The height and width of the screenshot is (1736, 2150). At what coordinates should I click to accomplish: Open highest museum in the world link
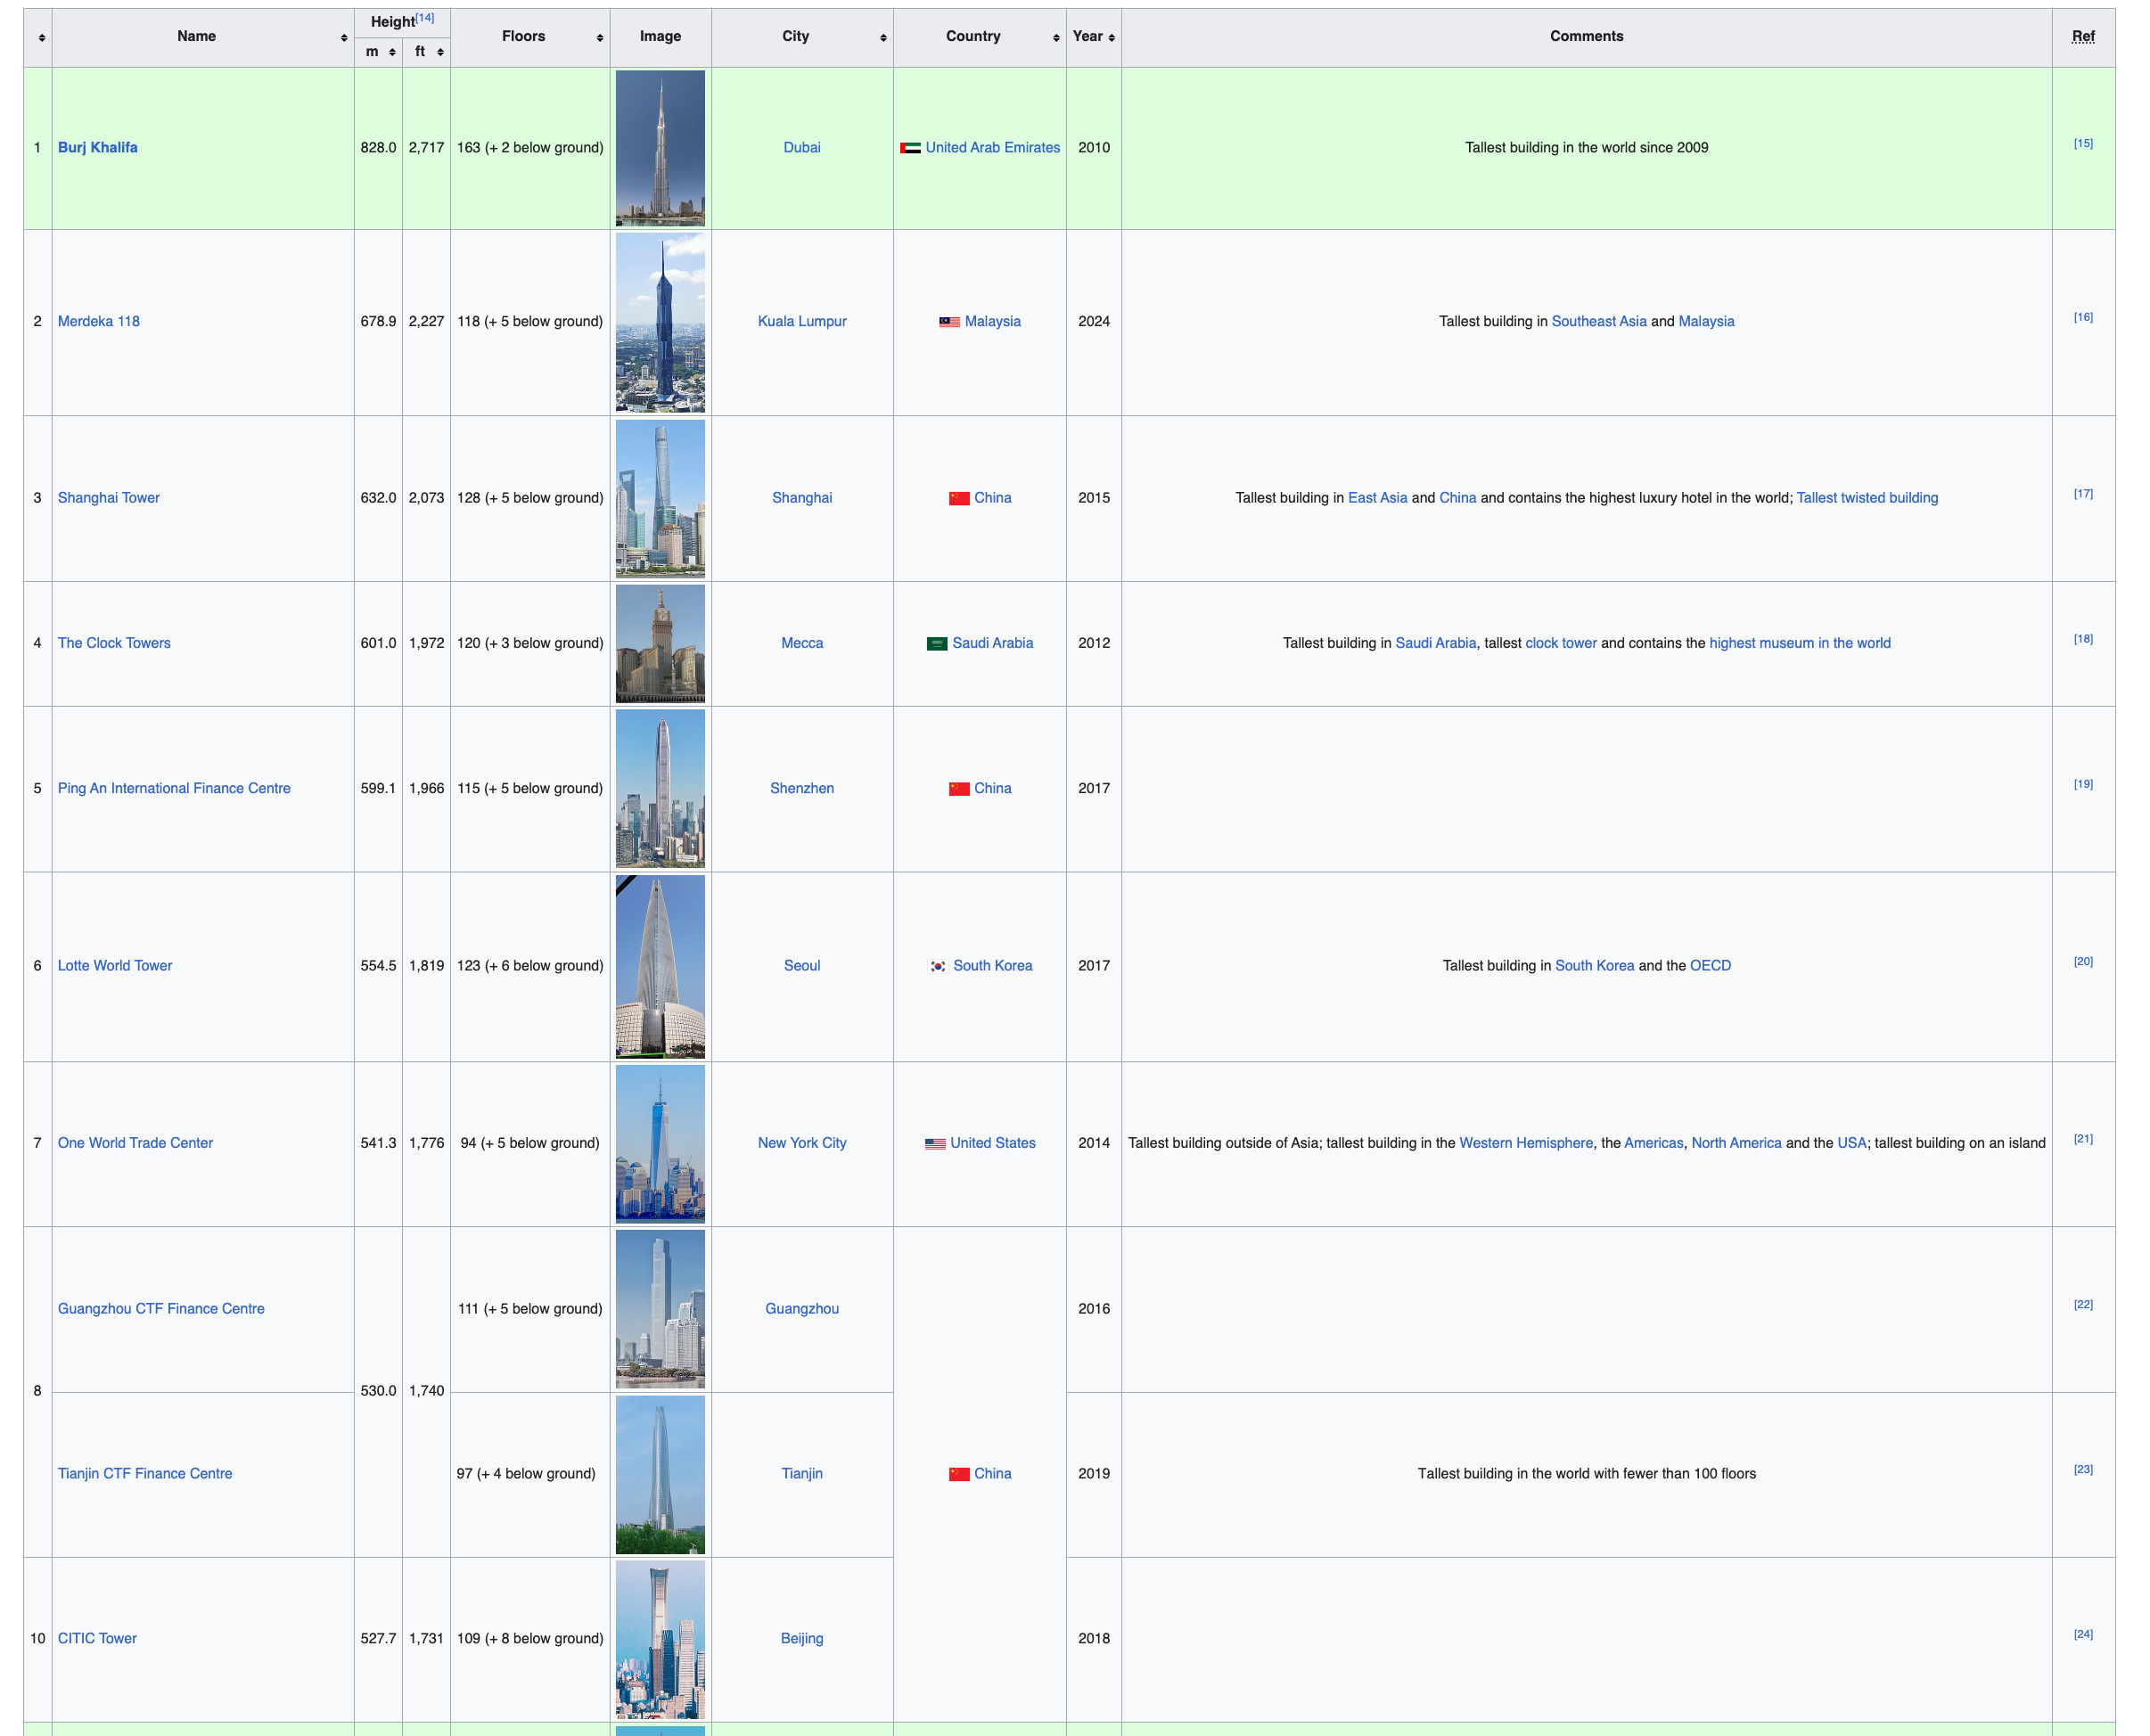(x=1800, y=643)
